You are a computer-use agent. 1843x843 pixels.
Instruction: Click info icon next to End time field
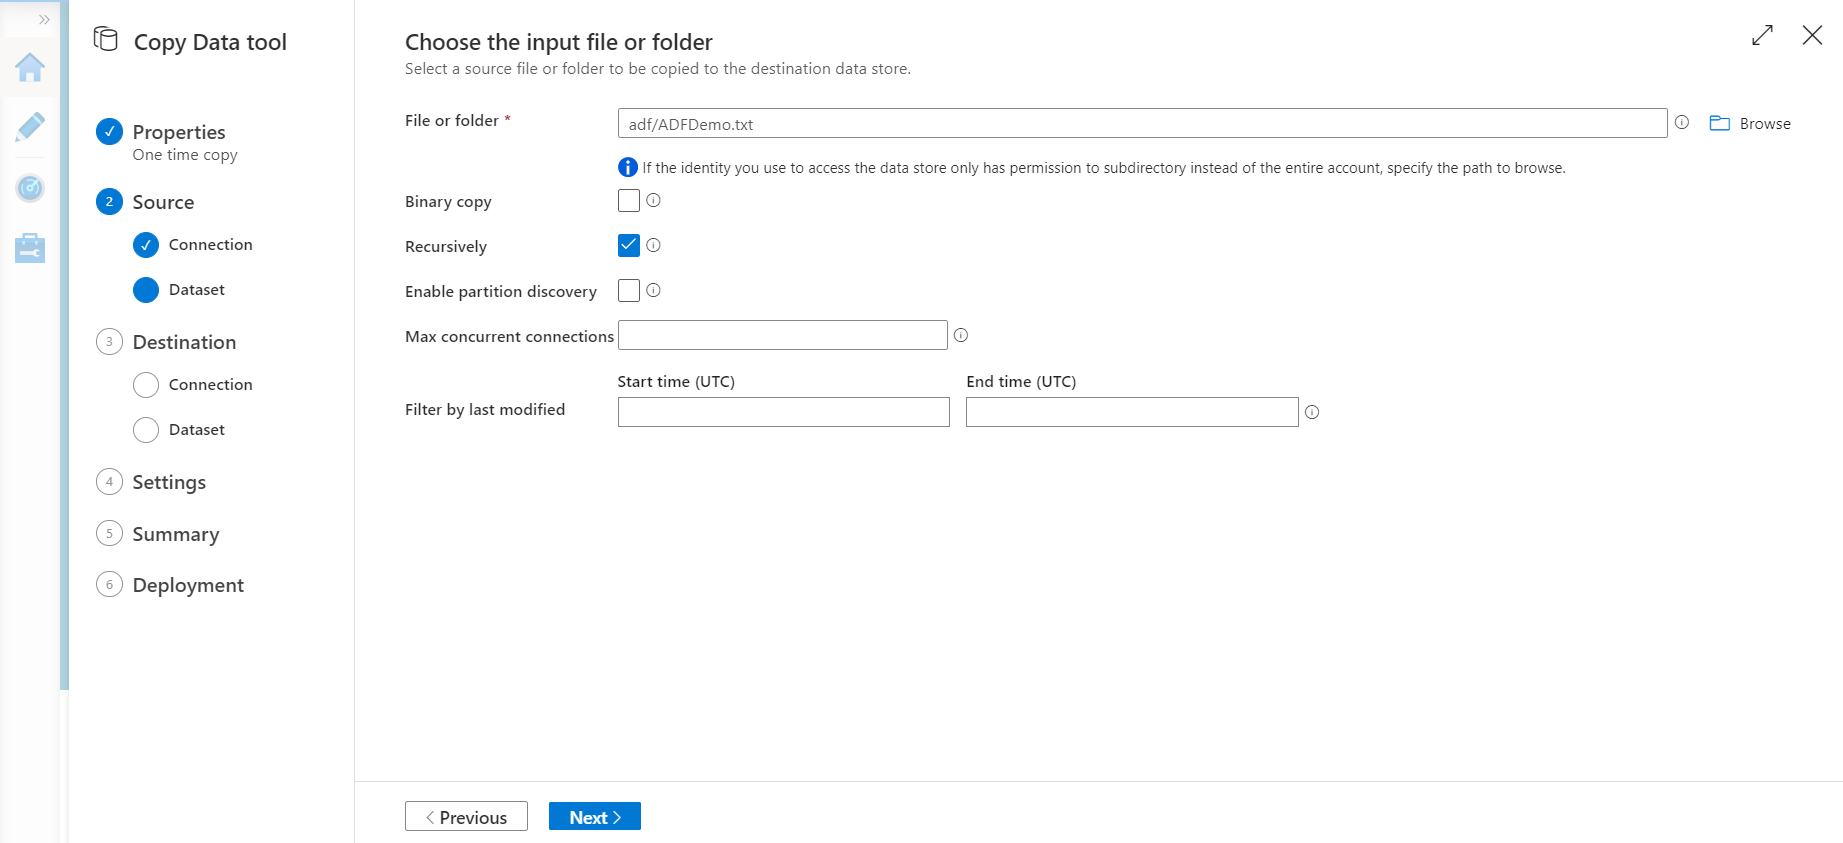click(1312, 412)
